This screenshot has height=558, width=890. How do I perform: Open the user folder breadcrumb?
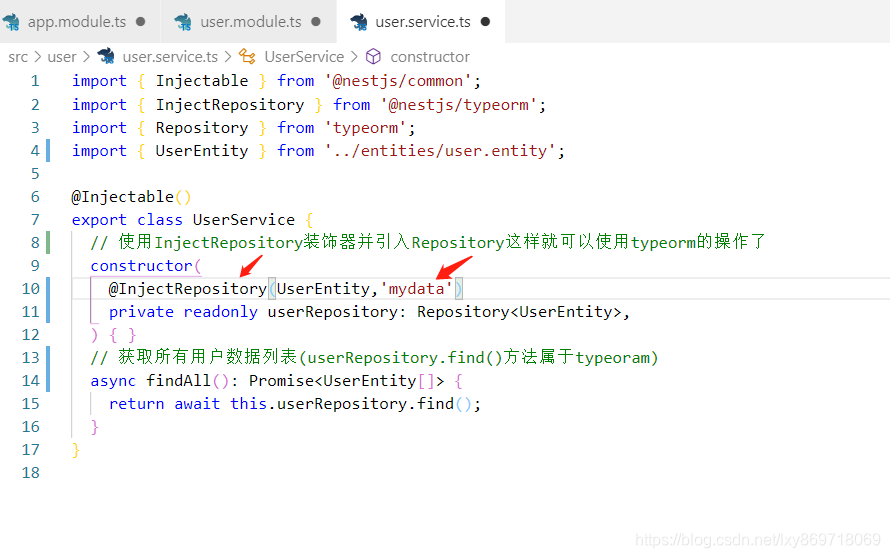[x=62, y=57]
